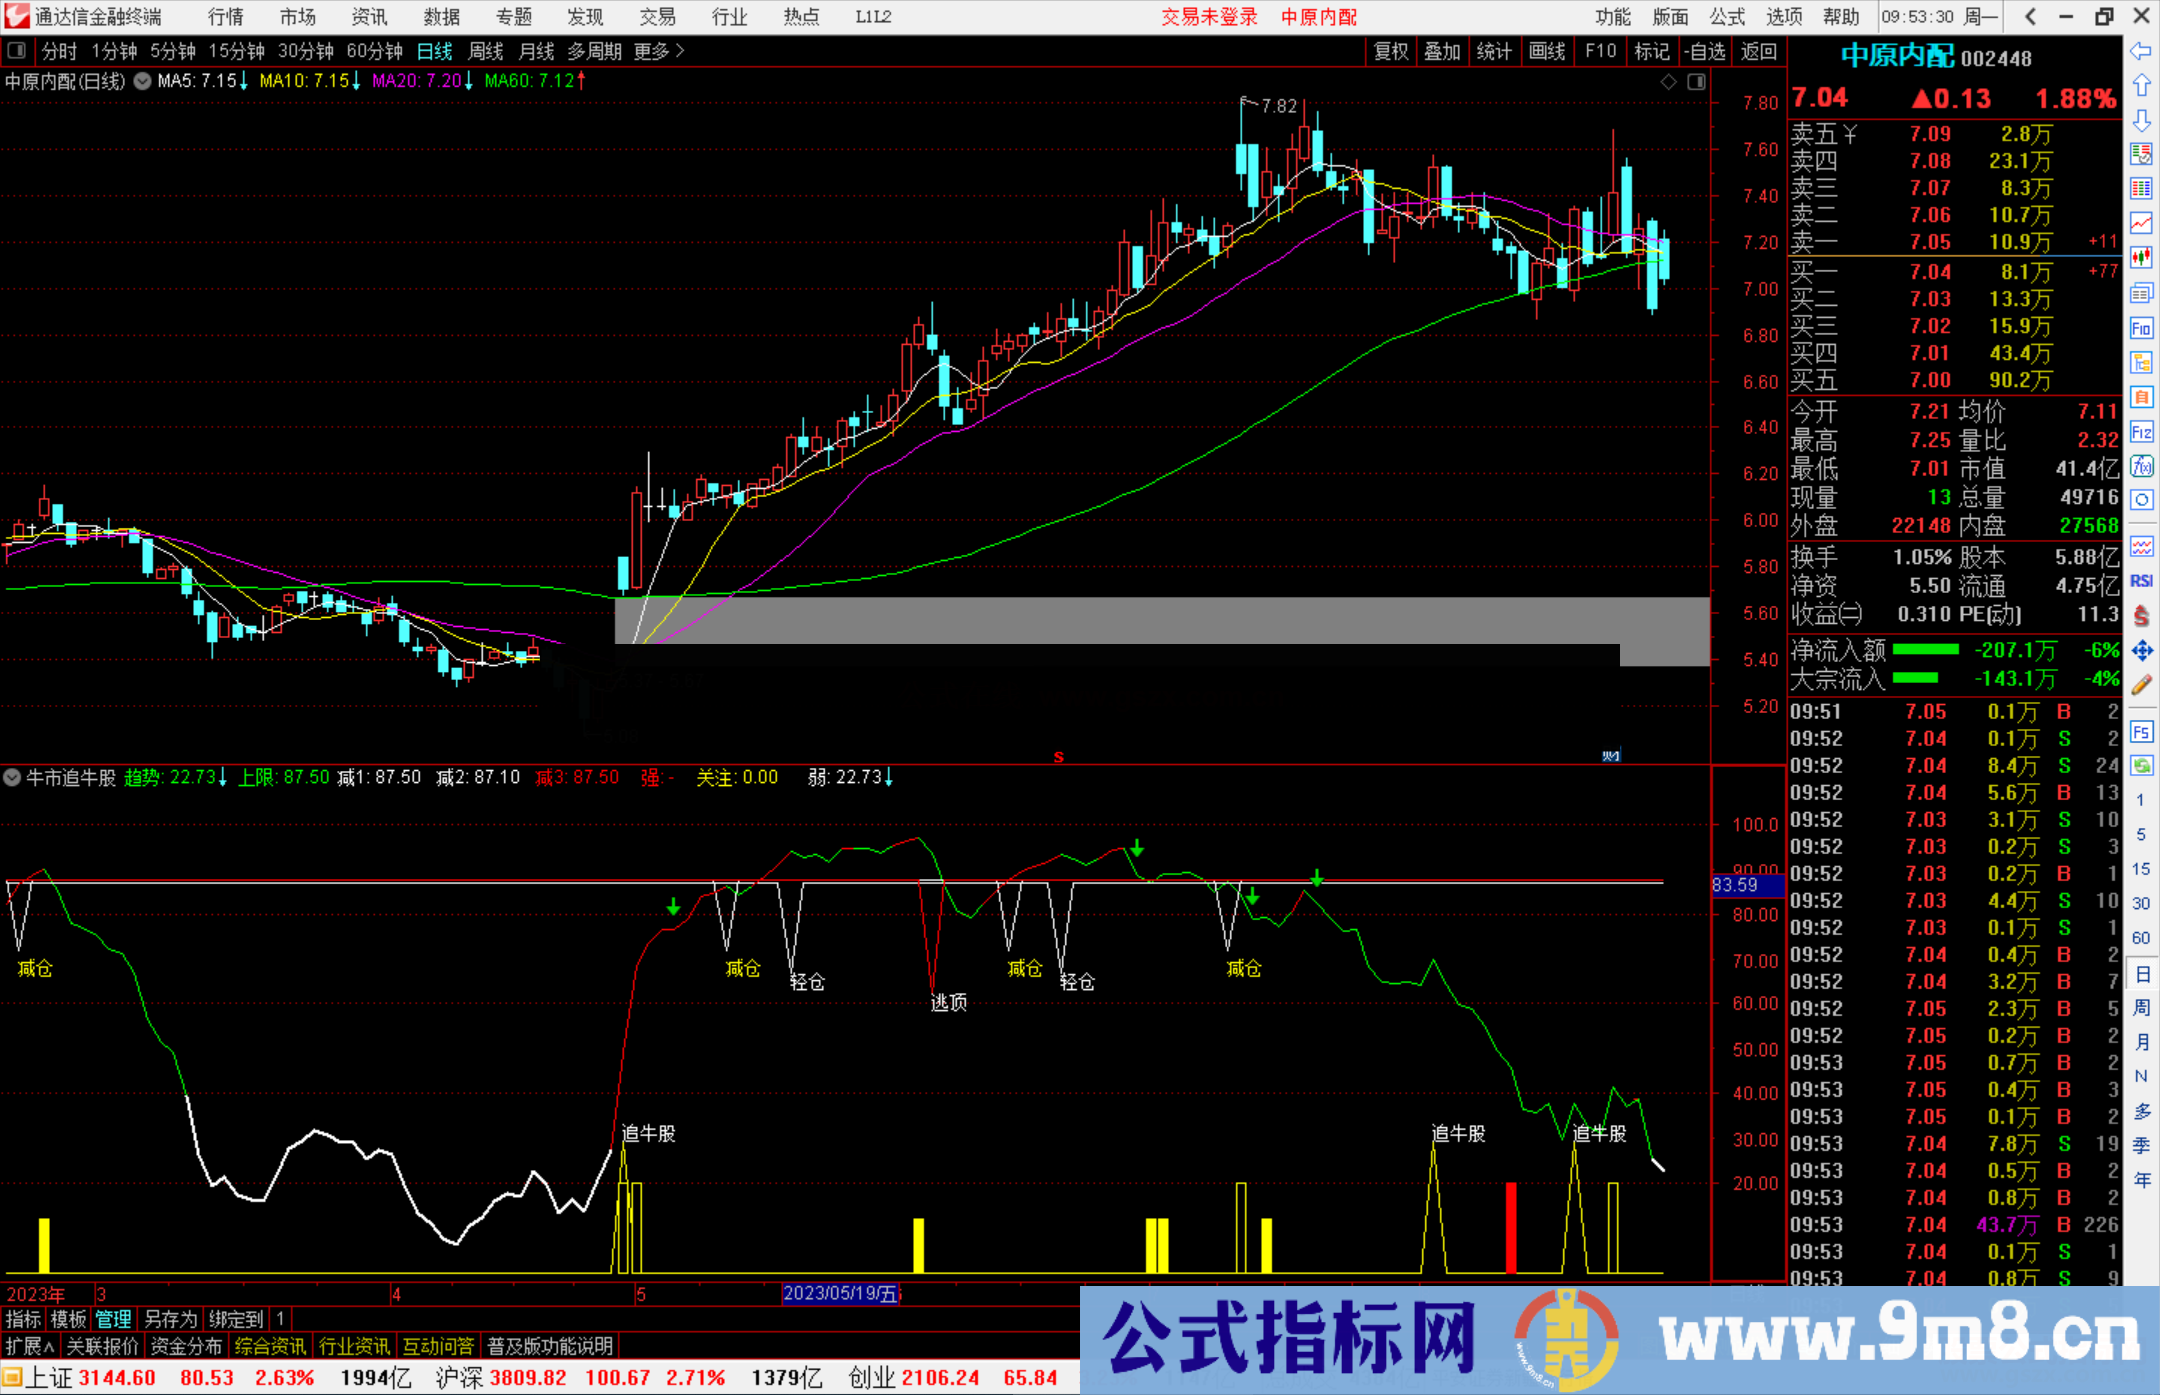Open the multi-window report icon
Screen dimensions: 2160x1395
[x=2141, y=293]
